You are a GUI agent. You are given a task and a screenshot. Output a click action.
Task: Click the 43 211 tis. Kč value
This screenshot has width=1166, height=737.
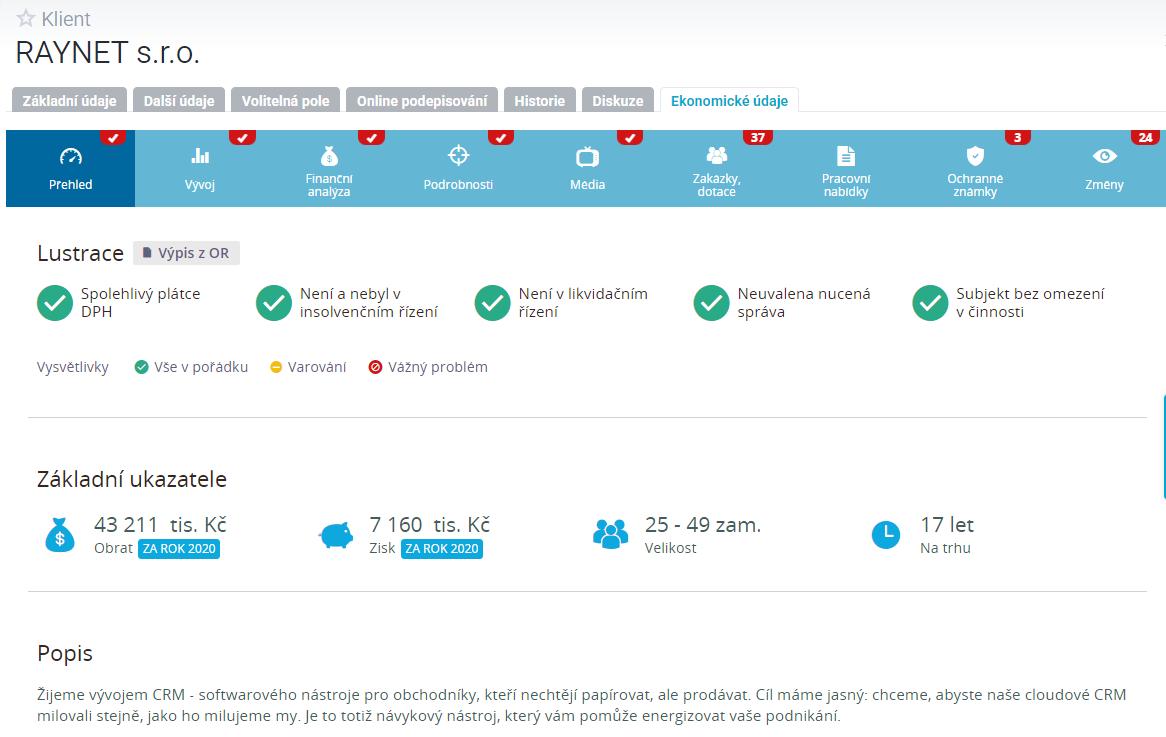coord(160,524)
